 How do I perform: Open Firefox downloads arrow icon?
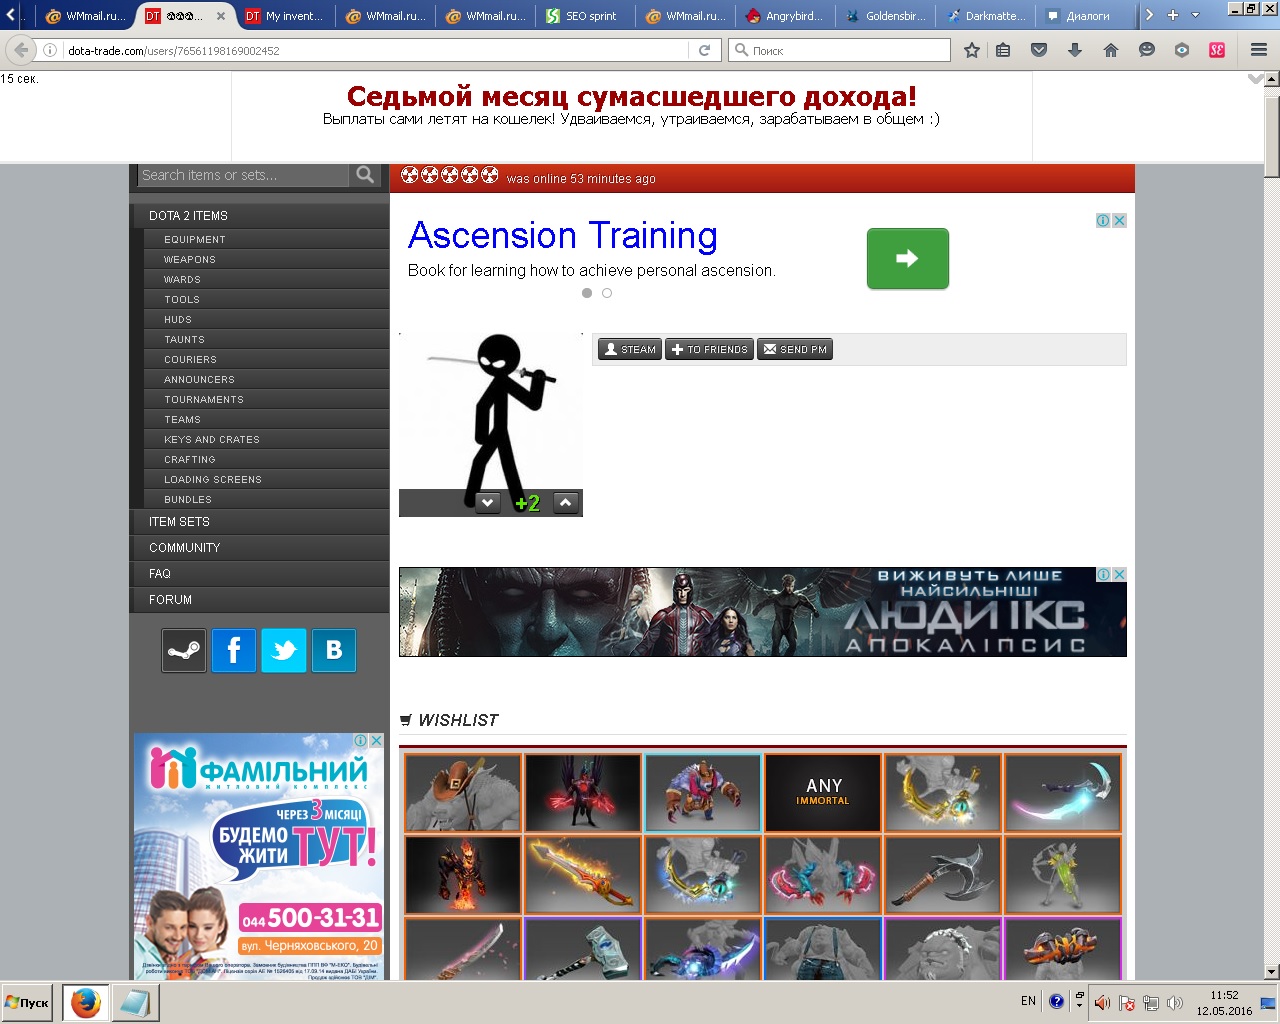click(x=1075, y=50)
